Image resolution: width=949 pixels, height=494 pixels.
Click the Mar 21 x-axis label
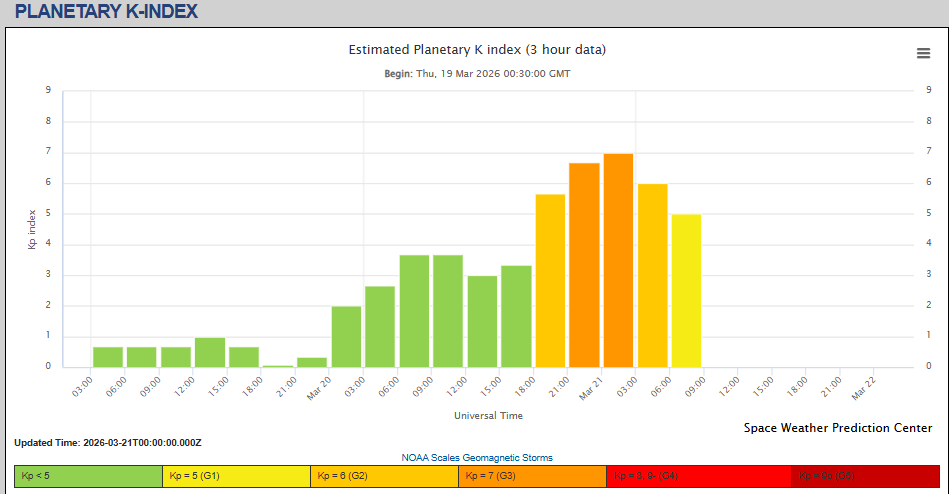click(591, 389)
